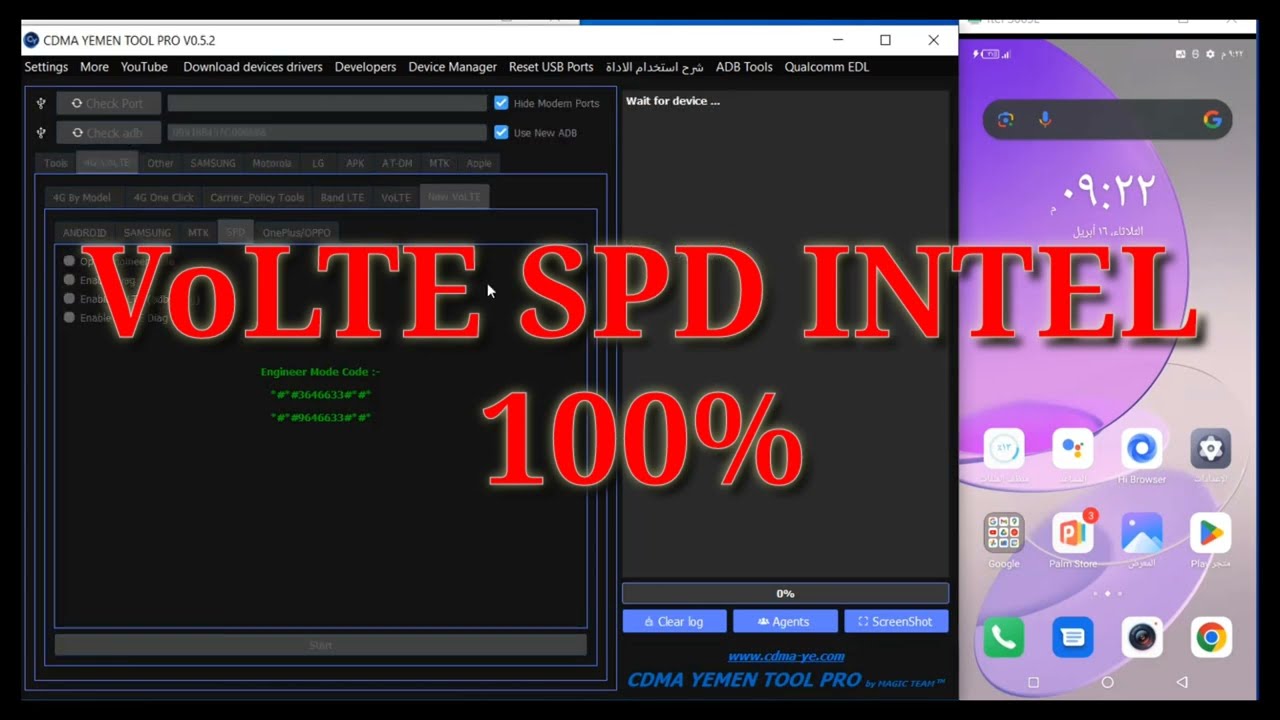
Task: Click the Check Port button
Action: [x=108, y=103]
